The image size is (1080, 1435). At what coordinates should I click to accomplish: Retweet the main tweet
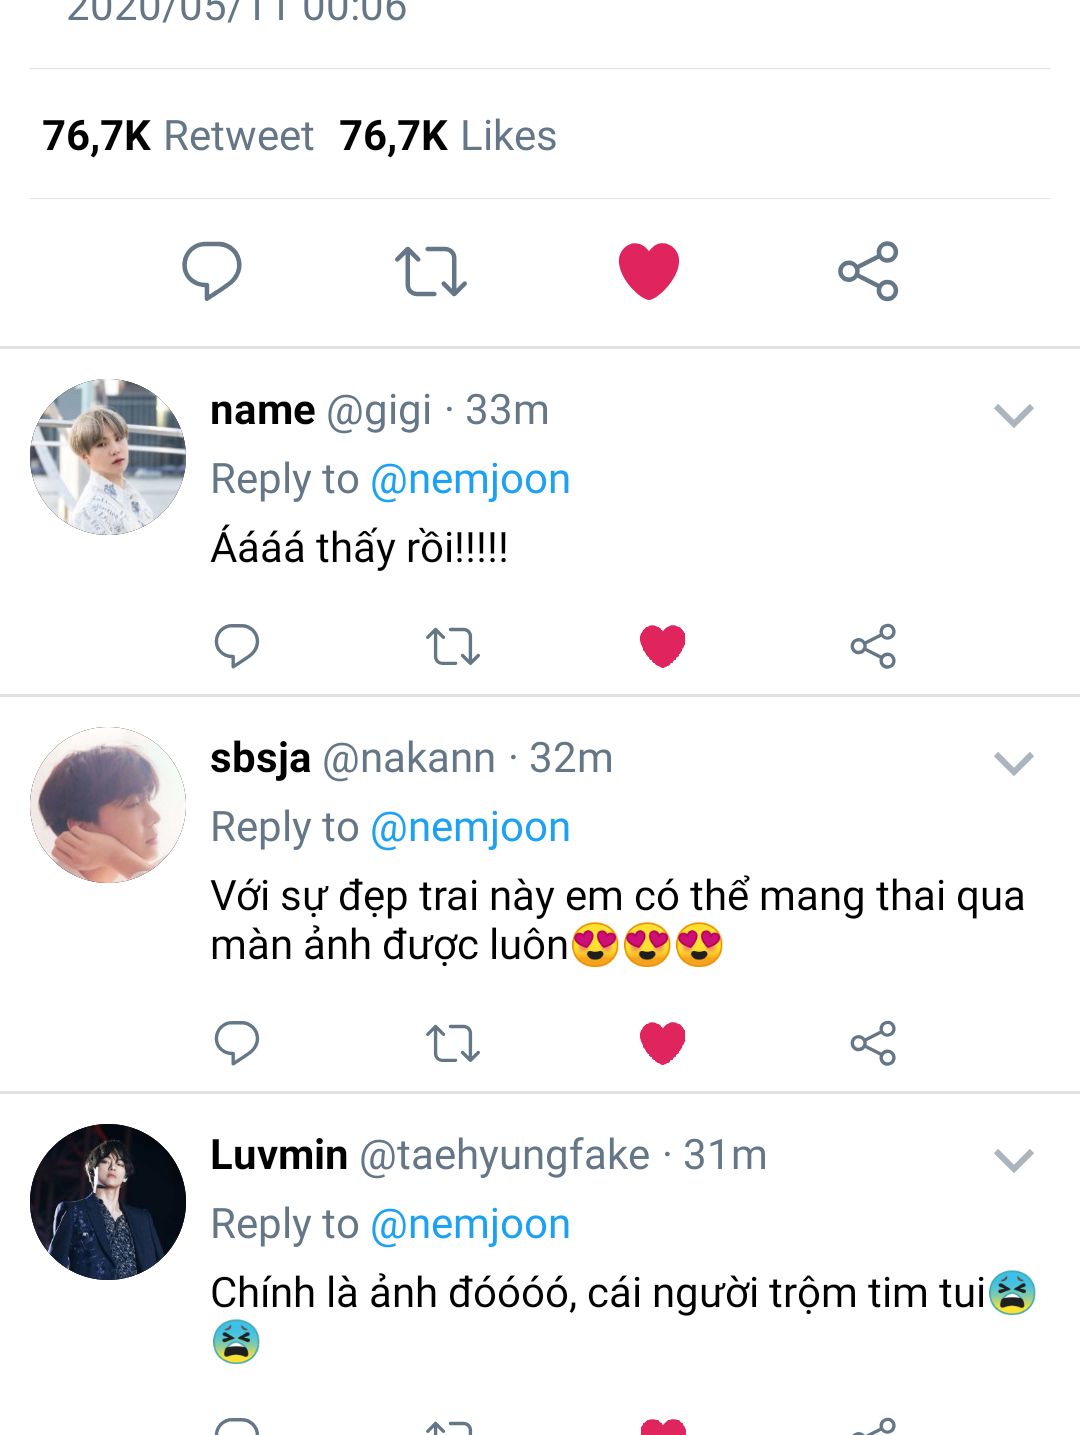430,270
